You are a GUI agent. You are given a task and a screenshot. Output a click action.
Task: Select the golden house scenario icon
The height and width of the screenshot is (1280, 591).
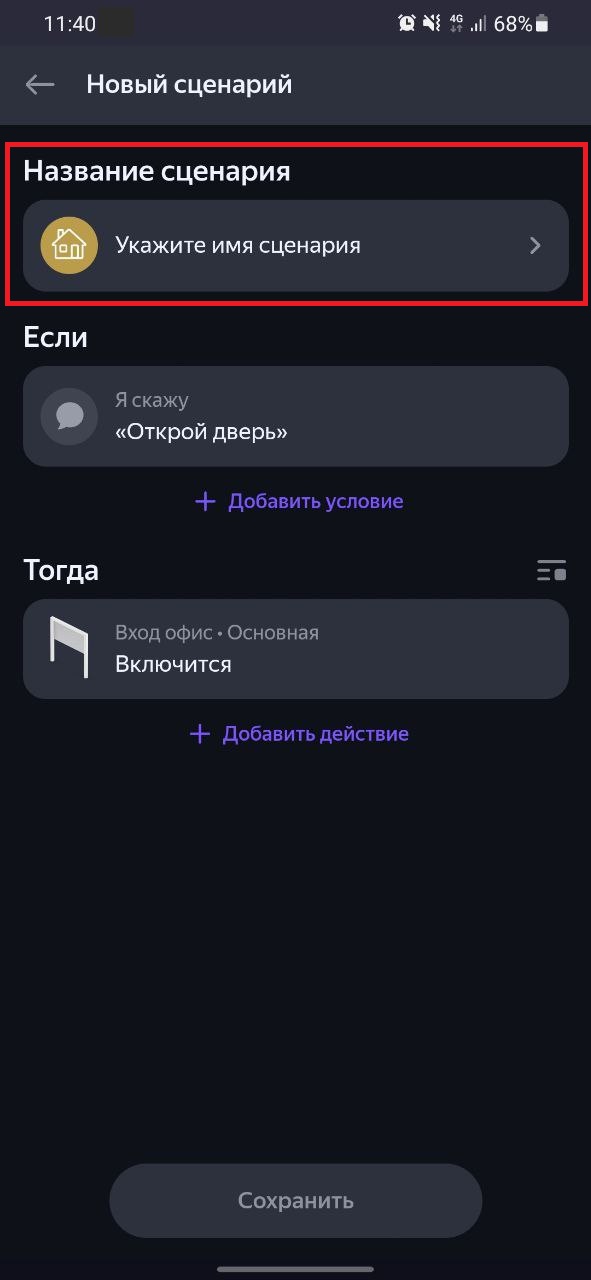tap(69, 245)
